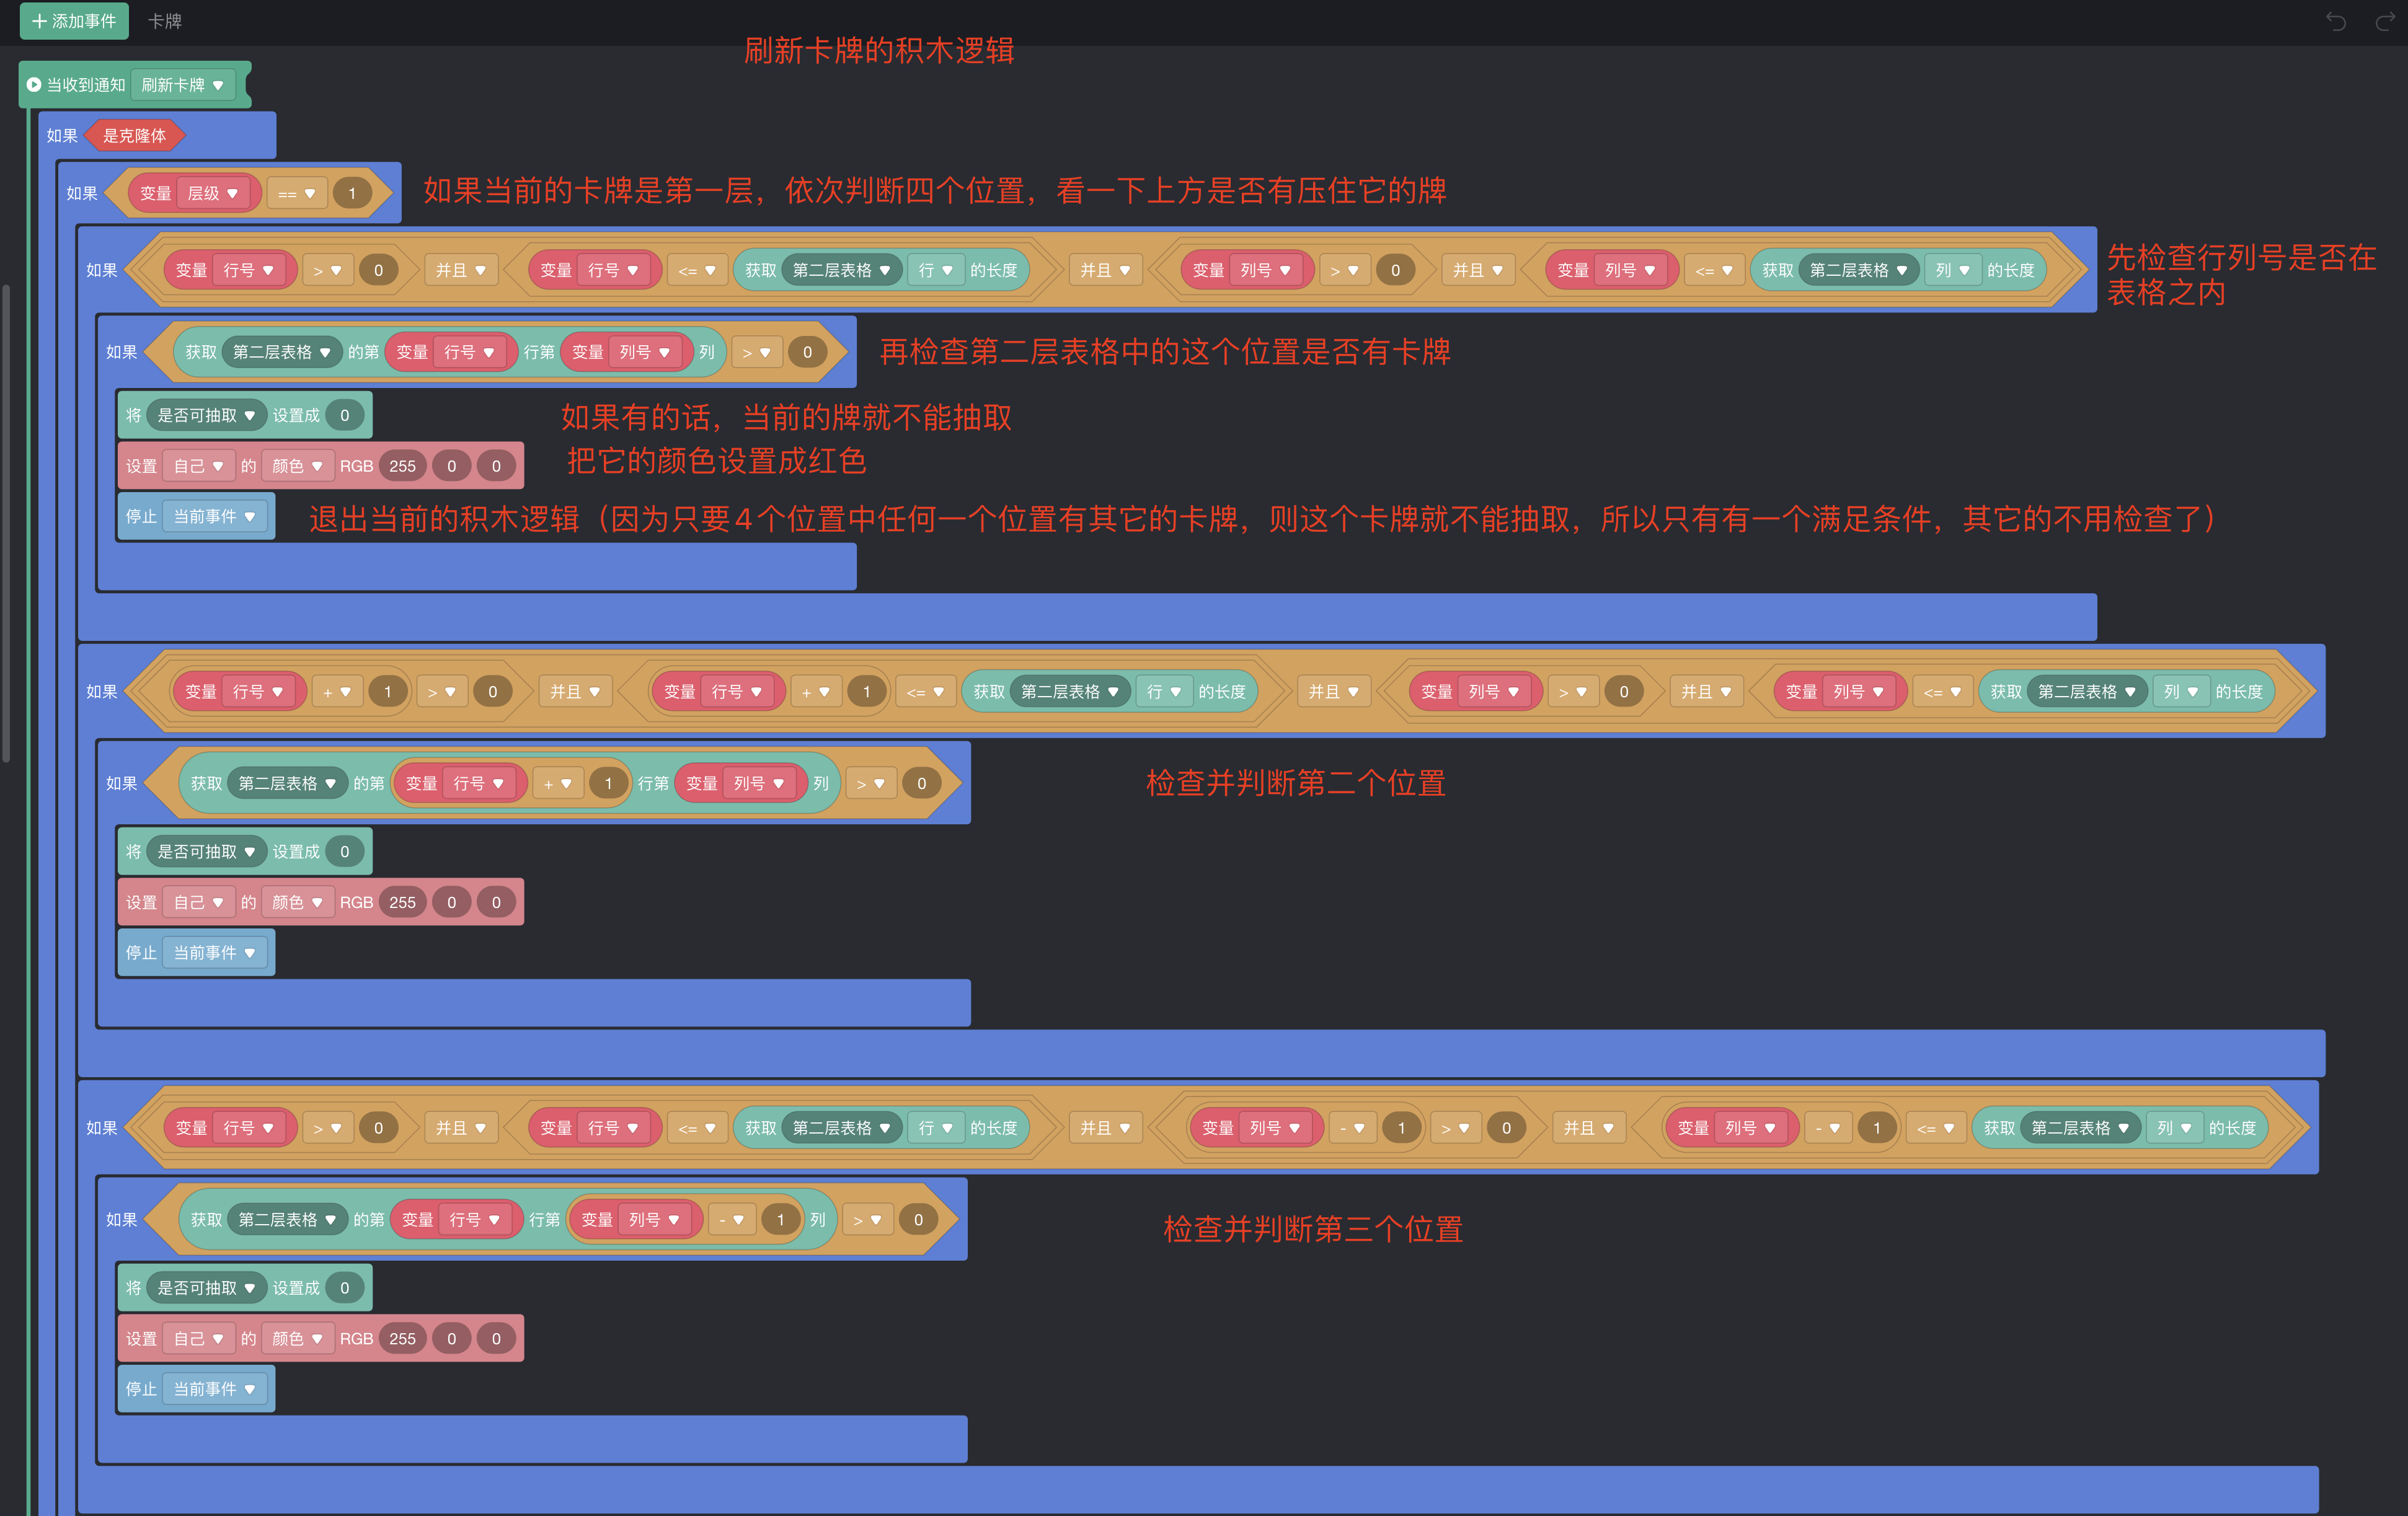The width and height of the screenshot is (2408, 1516).
Task: Open the 刷新卡牌 notification dropdown
Action: pyautogui.click(x=183, y=85)
